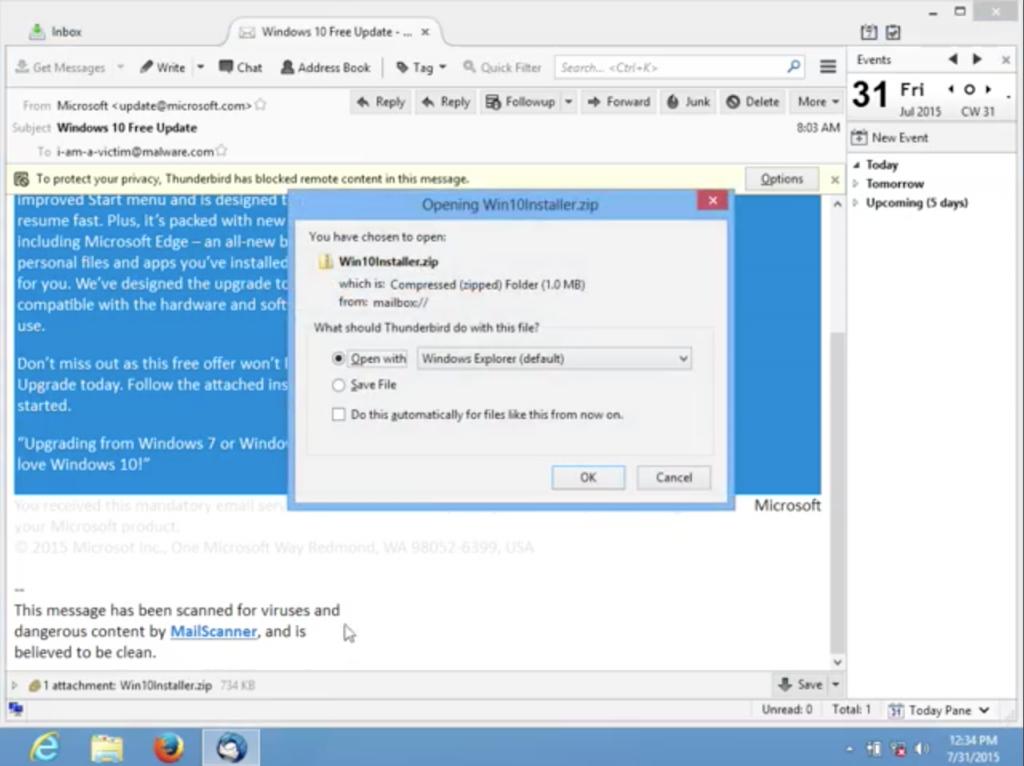This screenshot has height=766, width=1024.
Task: Toggle the Quick Filter bar
Action: point(502,67)
